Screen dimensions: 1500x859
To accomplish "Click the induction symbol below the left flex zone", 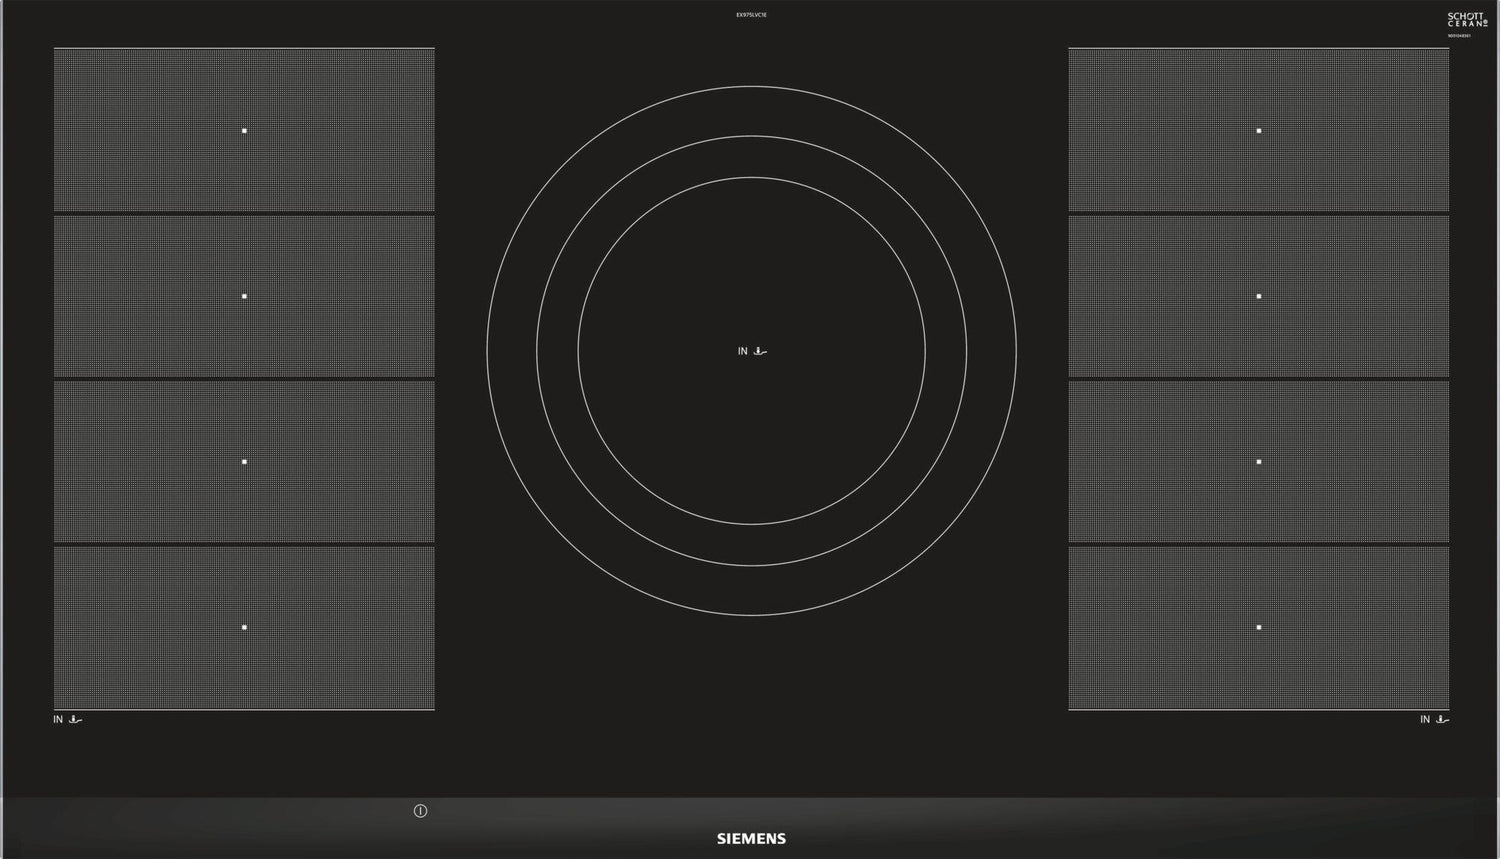I will (x=75, y=719).
